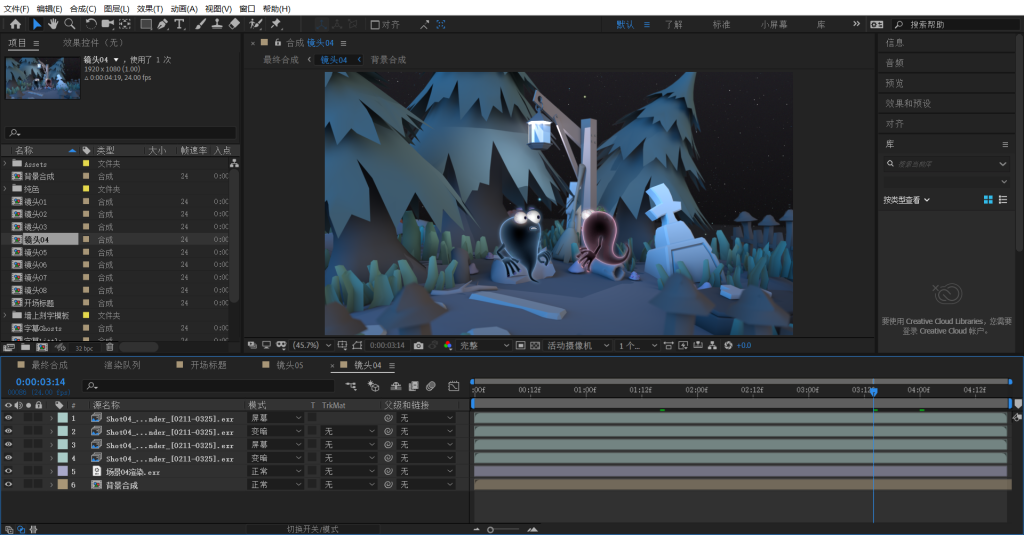1024x535 pixels.
Task: Select the 了解 workspace
Action: tap(673, 25)
